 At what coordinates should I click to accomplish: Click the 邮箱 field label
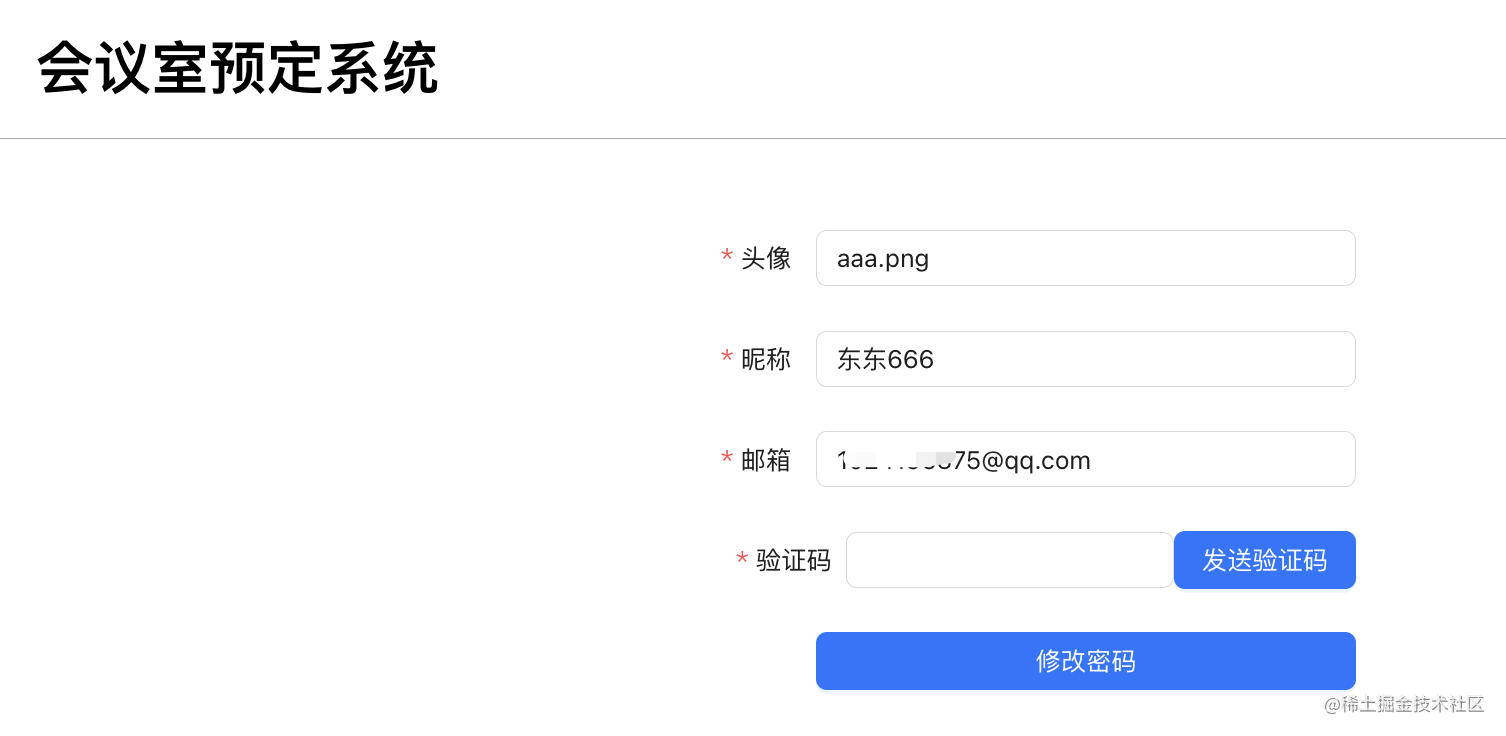point(766,459)
